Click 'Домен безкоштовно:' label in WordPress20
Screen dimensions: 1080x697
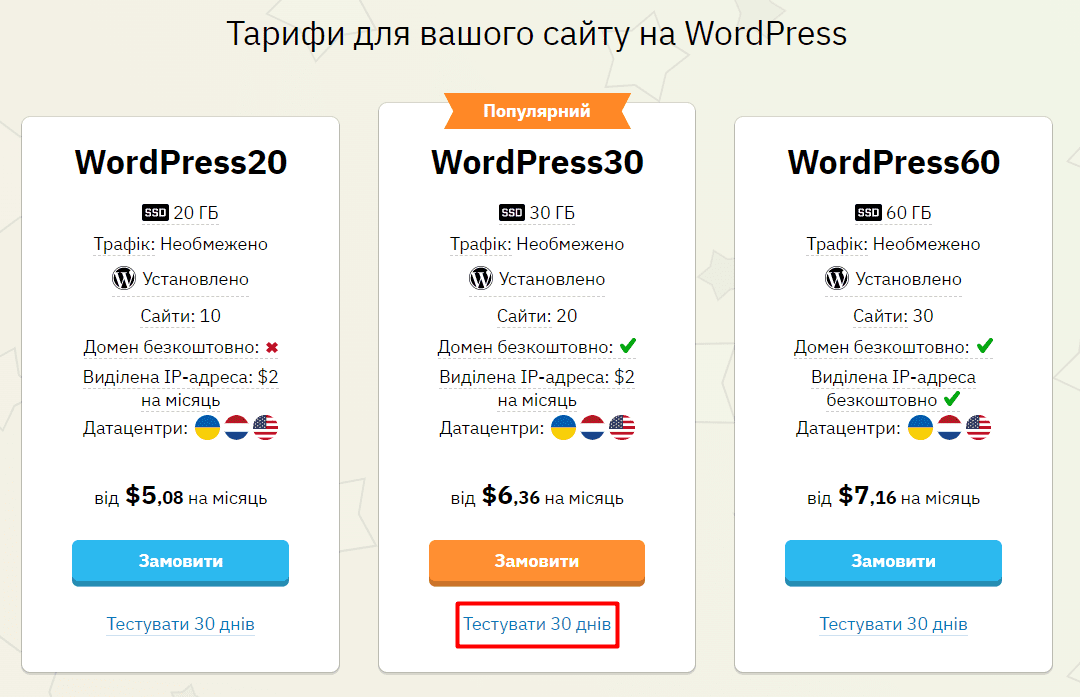click(172, 347)
